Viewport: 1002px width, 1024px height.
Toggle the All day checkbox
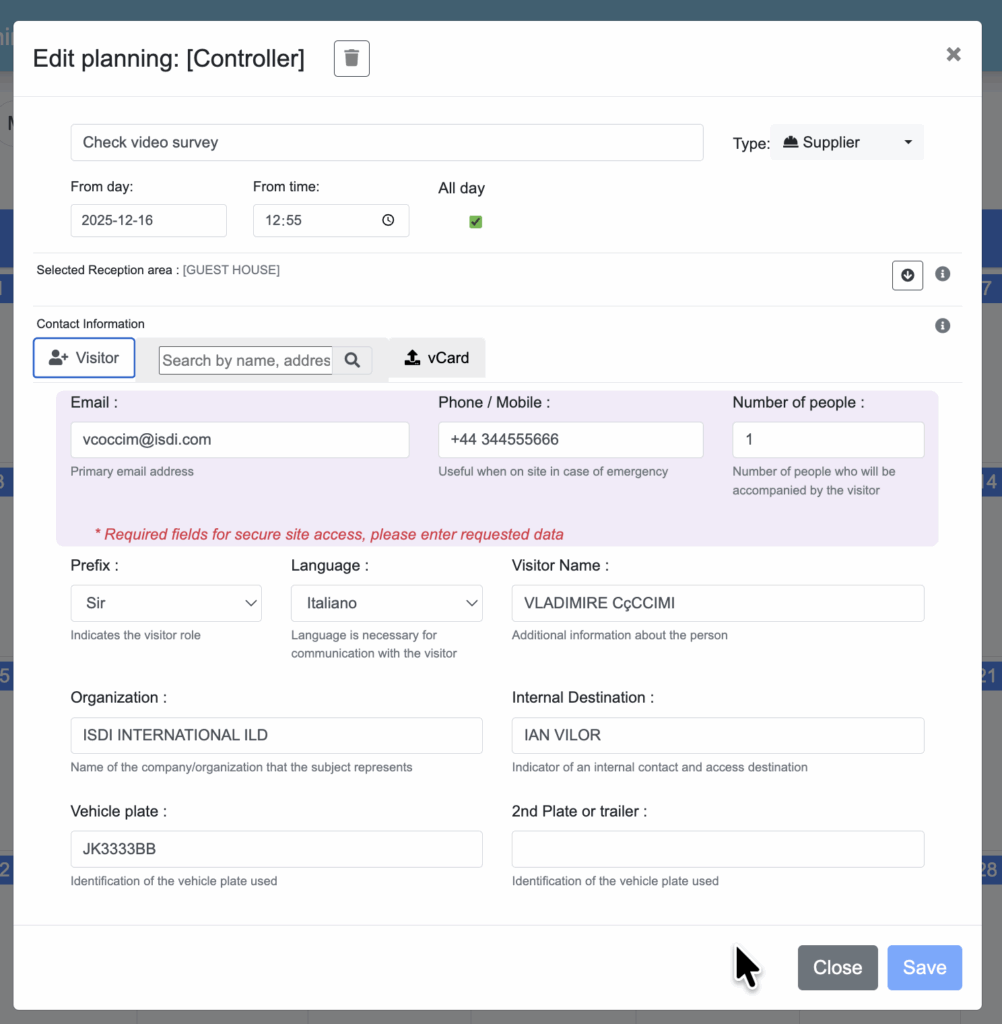[x=476, y=222]
